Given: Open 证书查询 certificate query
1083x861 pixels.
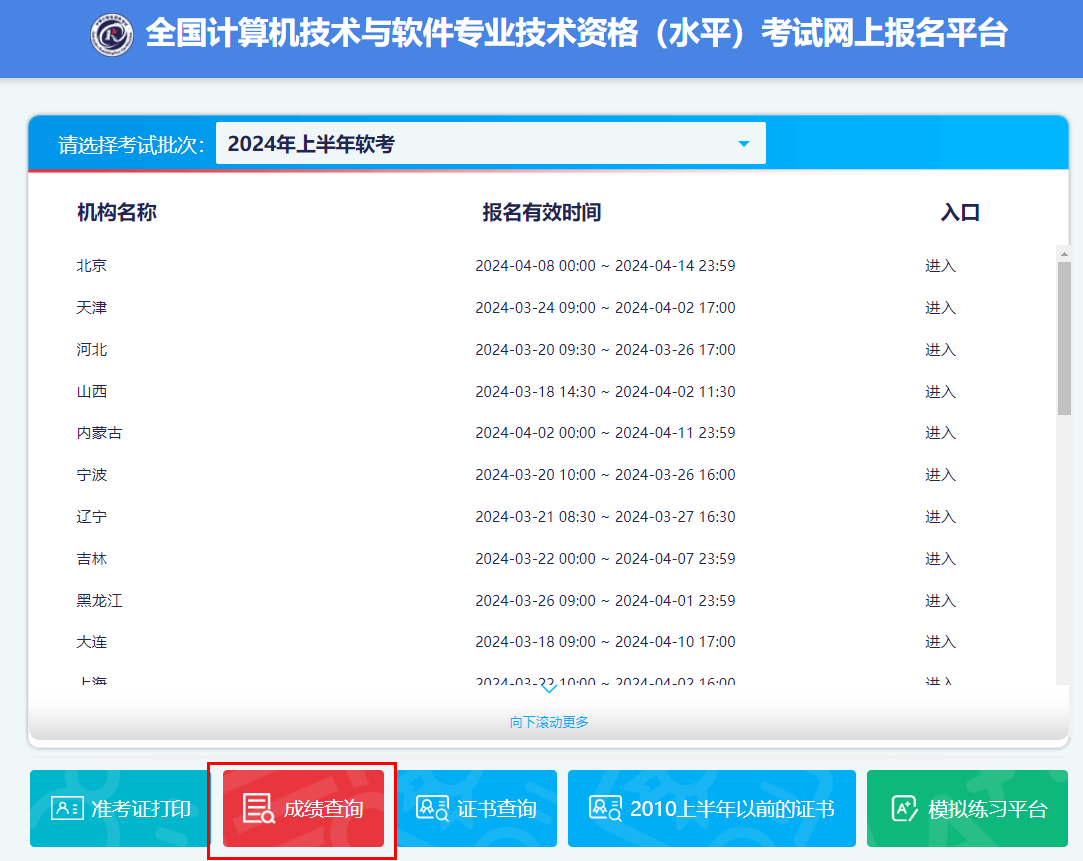Looking at the screenshot, I should coord(477,808).
